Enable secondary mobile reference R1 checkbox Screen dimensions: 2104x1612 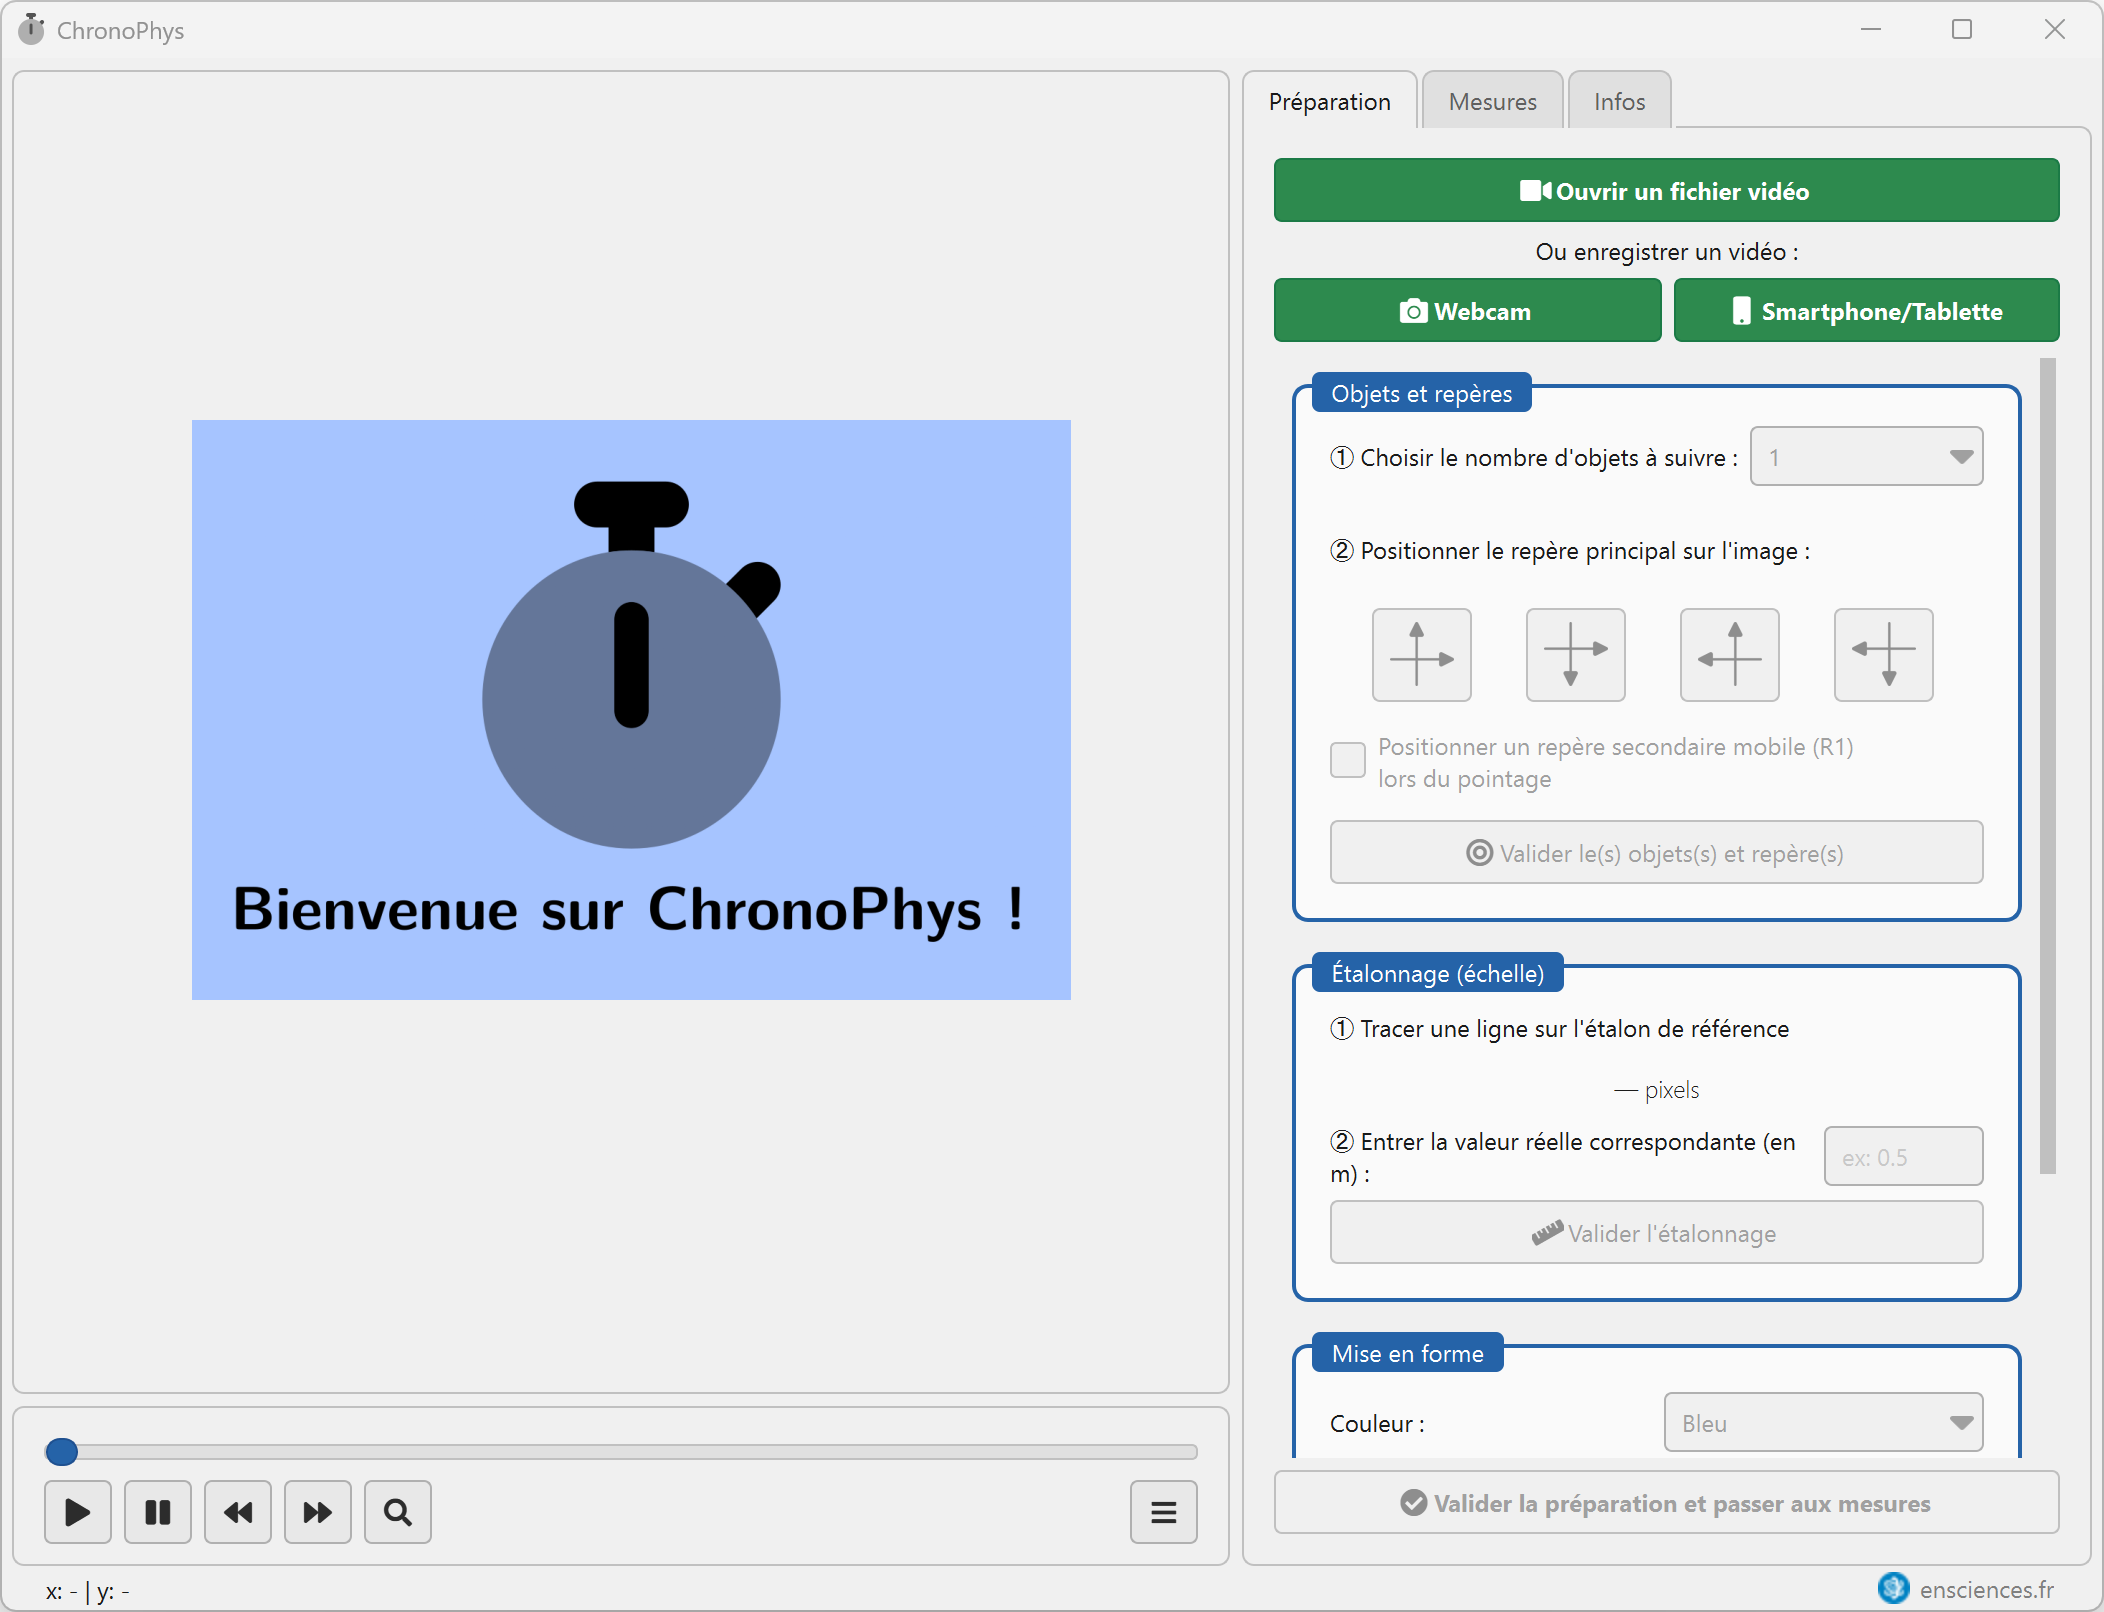point(1347,760)
